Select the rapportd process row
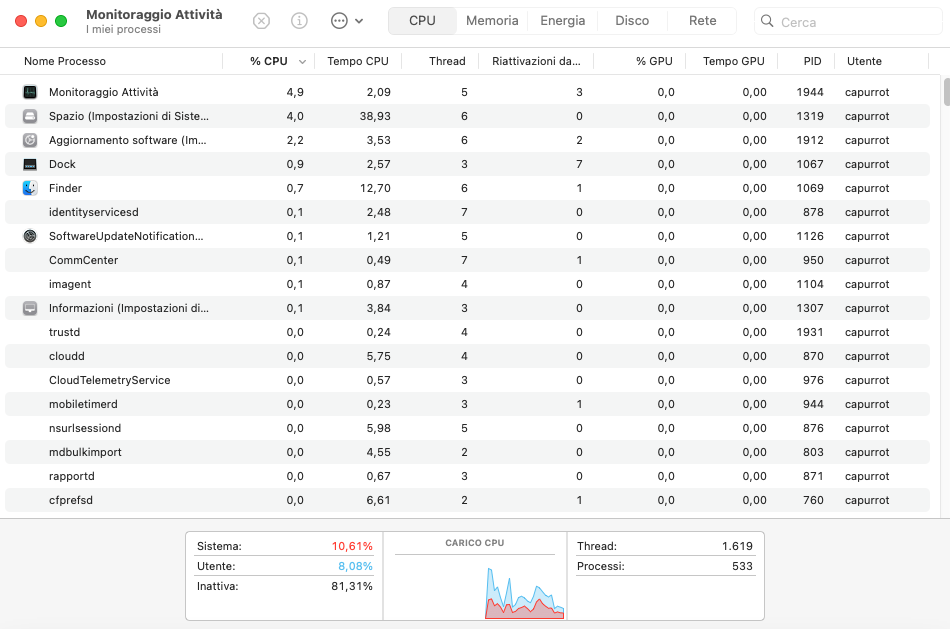The image size is (950, 629). point(467,476)
